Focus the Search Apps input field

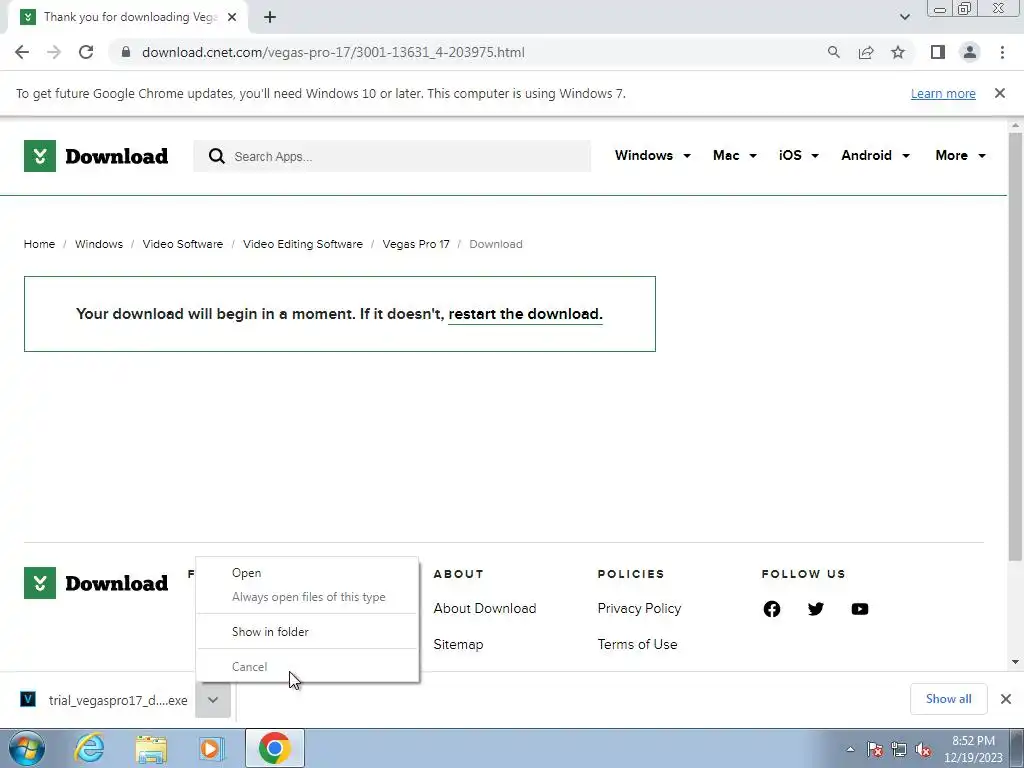pos(392,156)
